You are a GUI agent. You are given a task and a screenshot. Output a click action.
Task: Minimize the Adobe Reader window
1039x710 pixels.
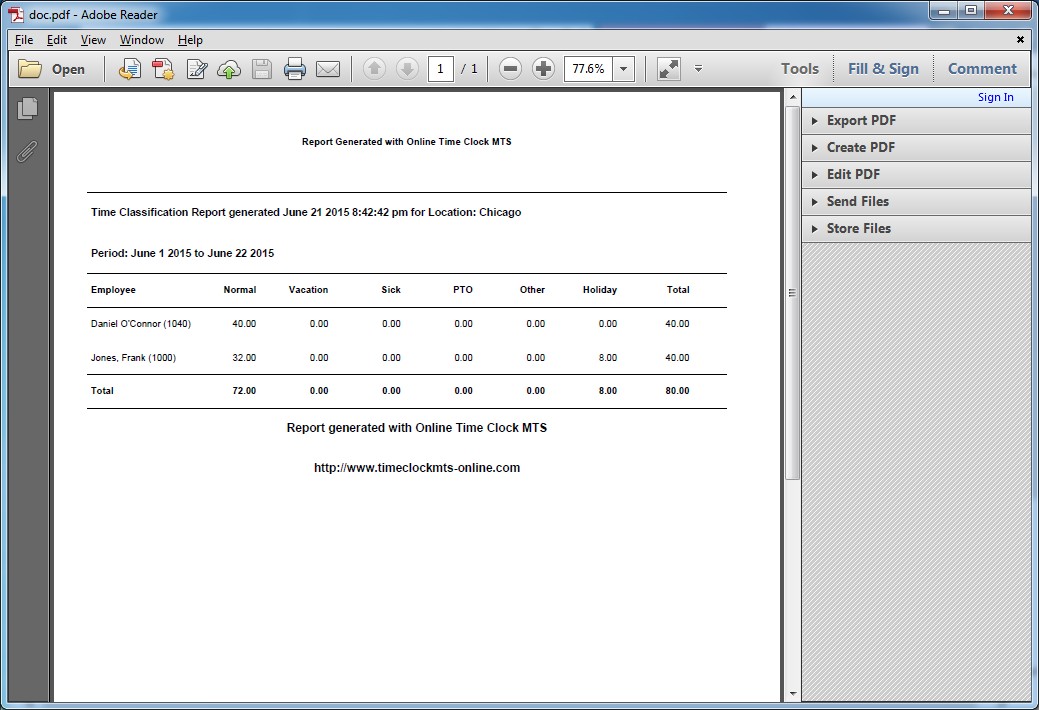coord(944,10)
